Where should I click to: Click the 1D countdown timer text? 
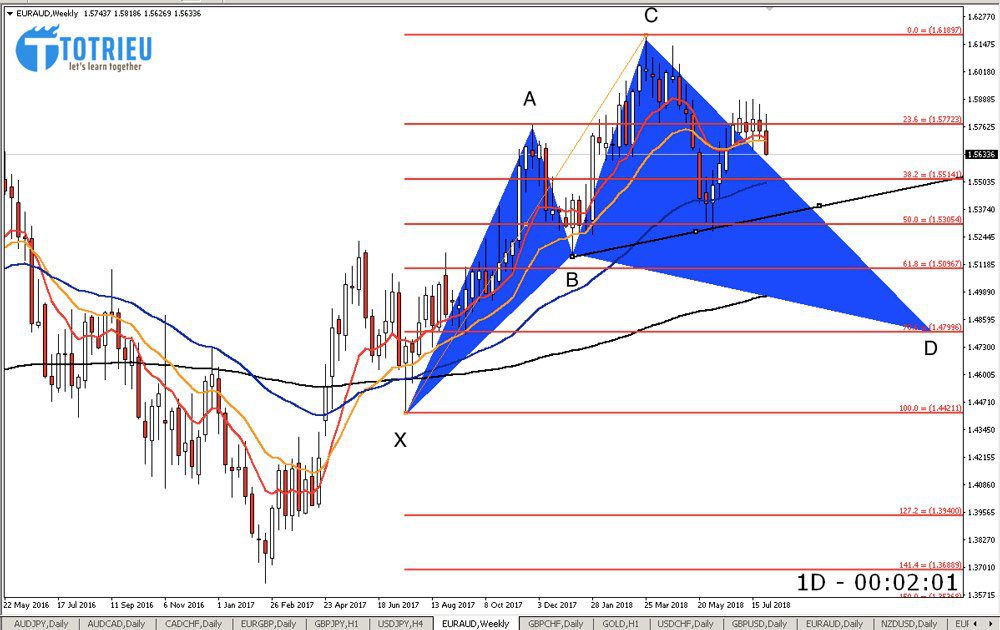(x=877, y=583)
